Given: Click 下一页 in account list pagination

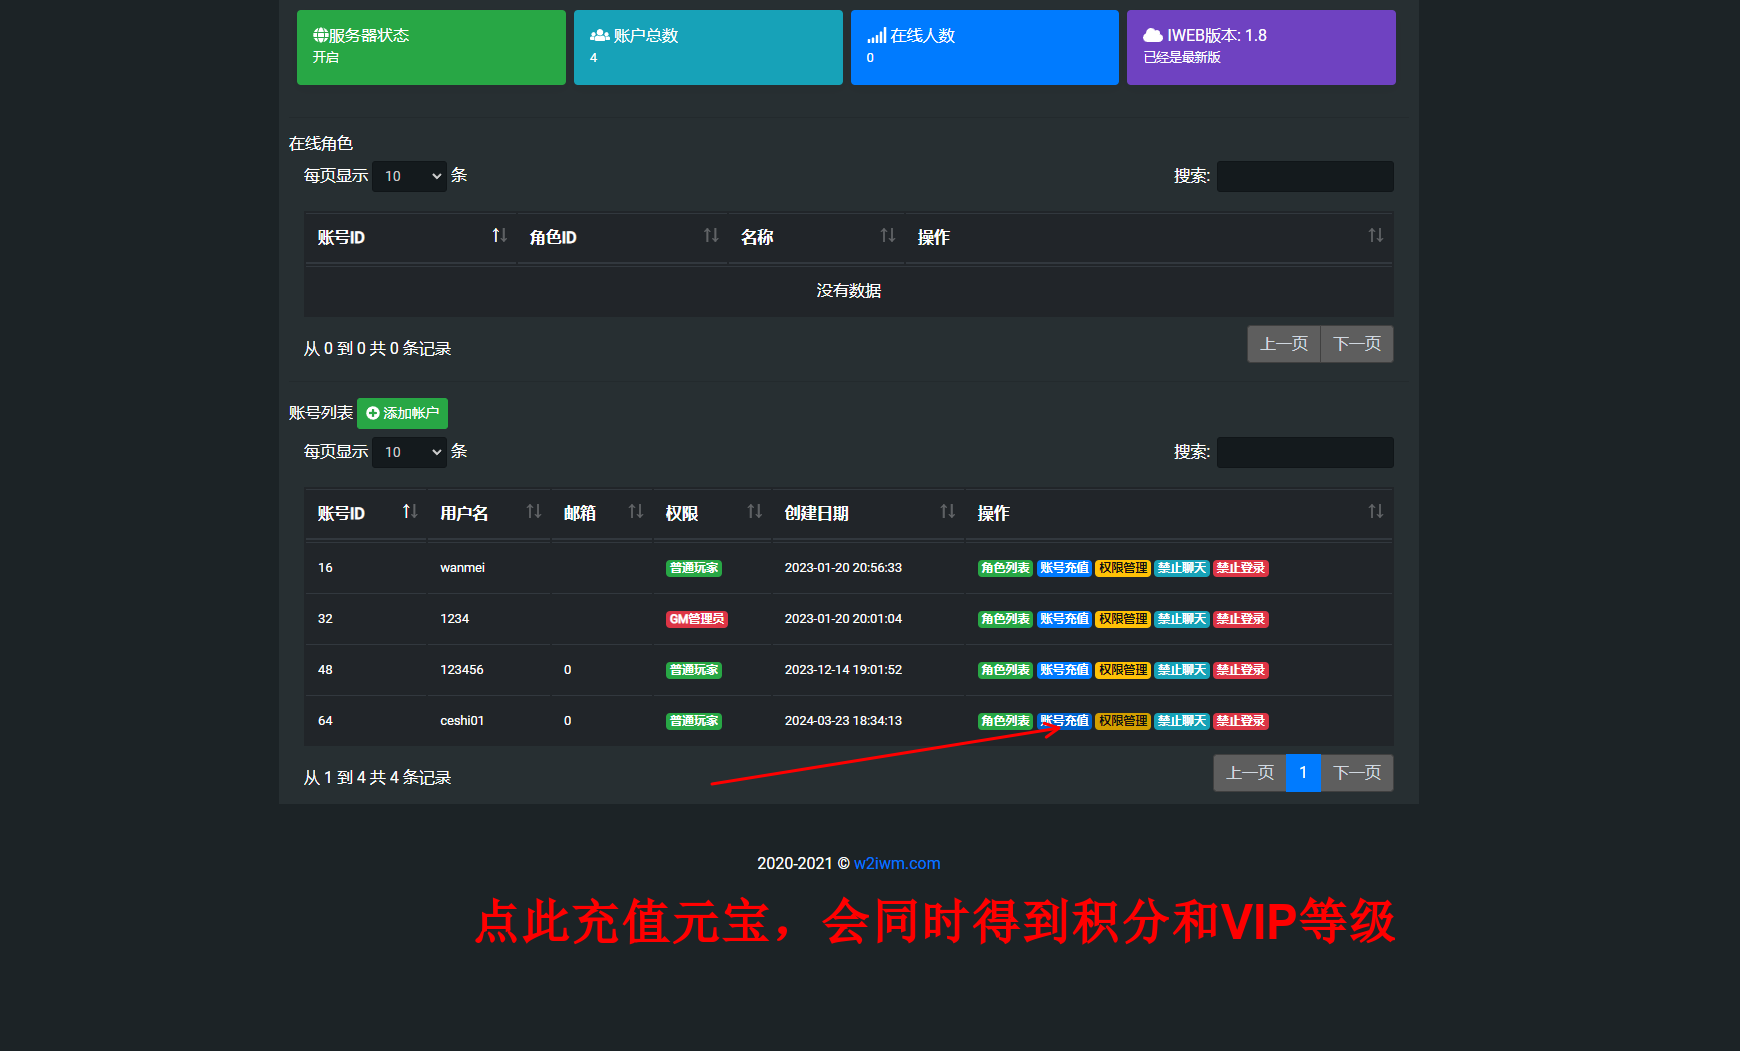Looking at the screenshot, I should (x=1357, y=773).
